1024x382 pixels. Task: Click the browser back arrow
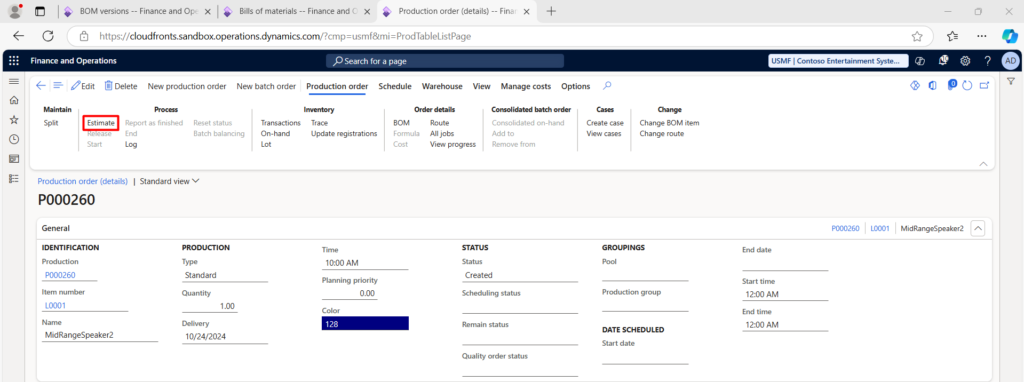(18, 37)
